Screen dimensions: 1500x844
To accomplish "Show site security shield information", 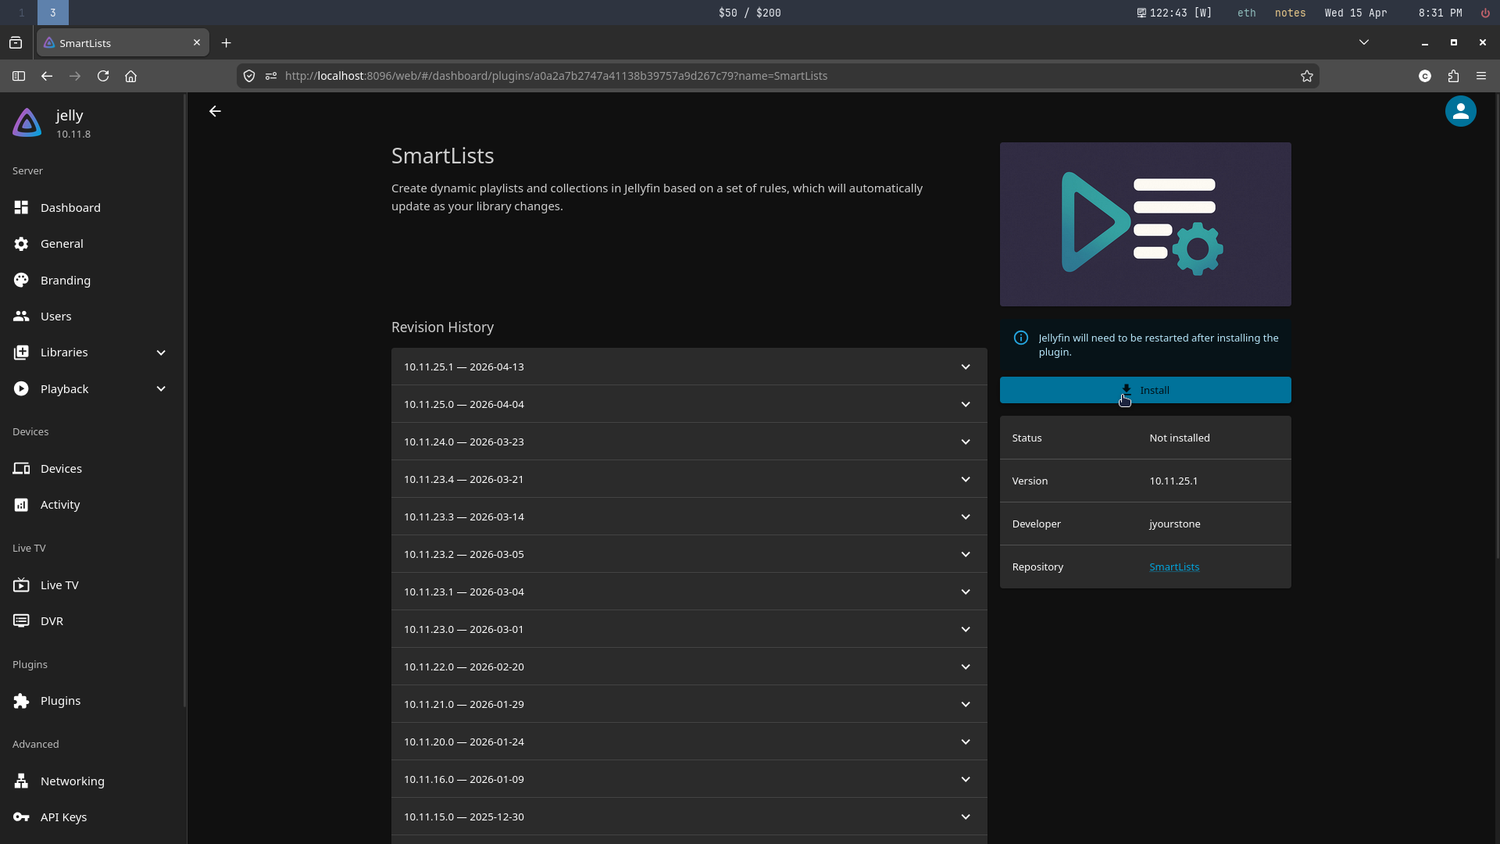I will coord(249,76).
